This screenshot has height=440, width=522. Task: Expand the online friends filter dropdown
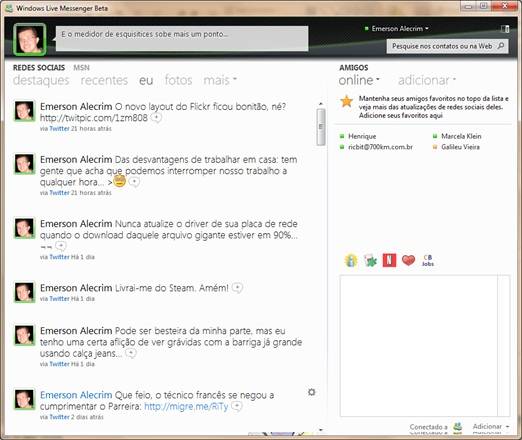359,80
